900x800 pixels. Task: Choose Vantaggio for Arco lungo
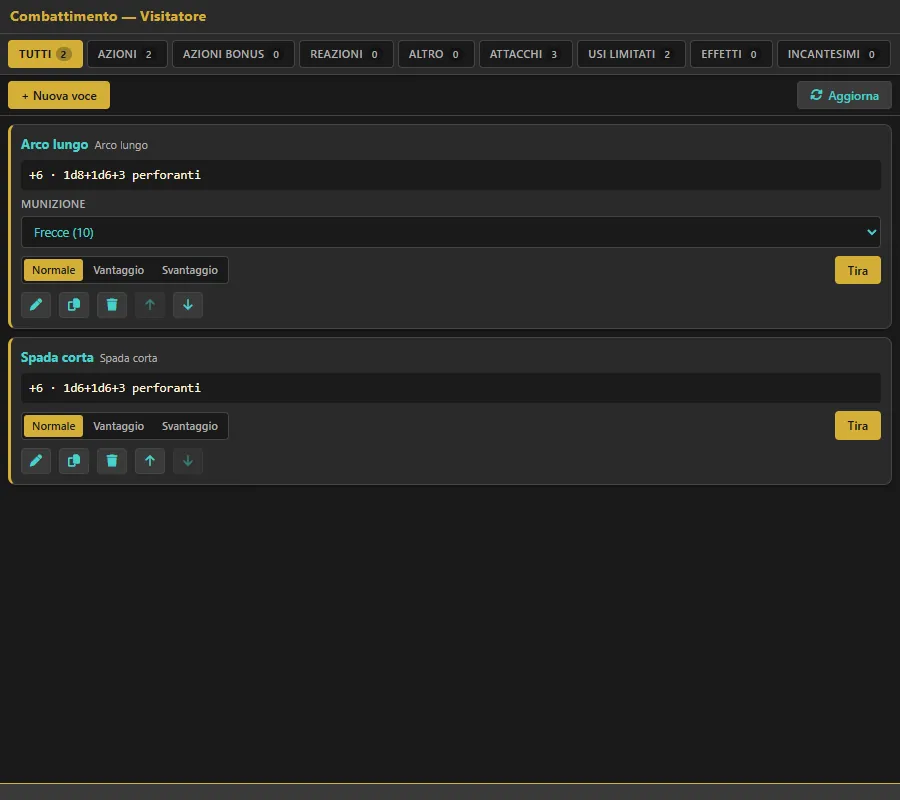pos(118,270)
